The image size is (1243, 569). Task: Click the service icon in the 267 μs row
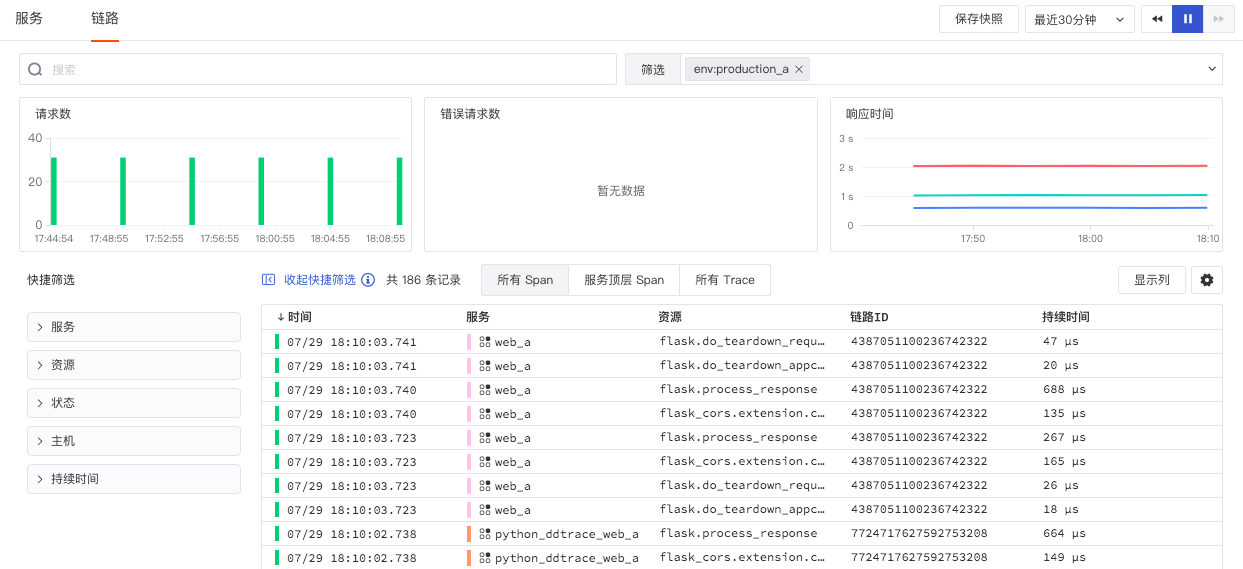(x=485, y=438)
